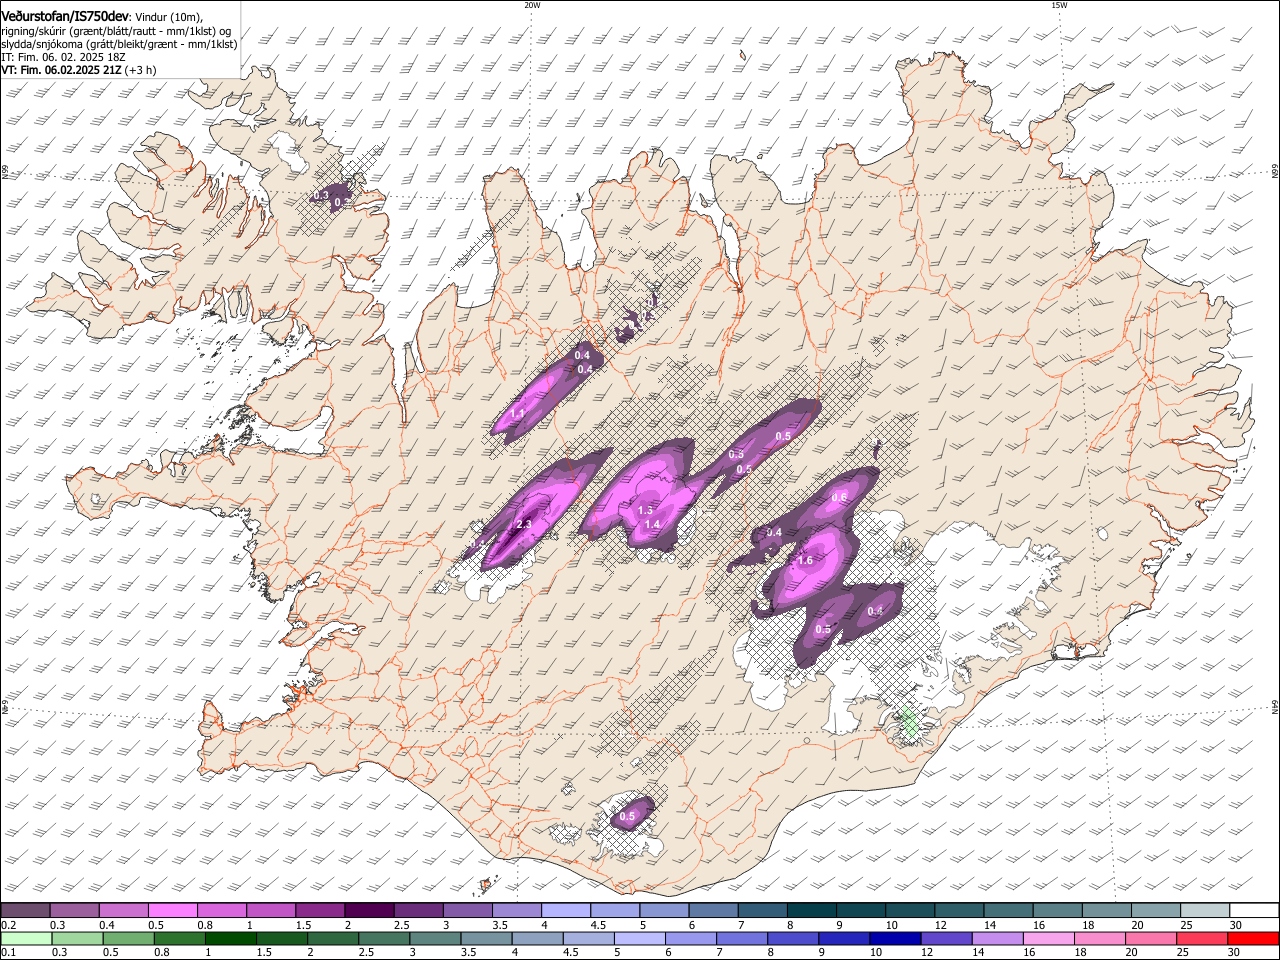Click the small green precipitation patch on southeast coast
Screen dimensions: 1280x960
pos(910,723)
